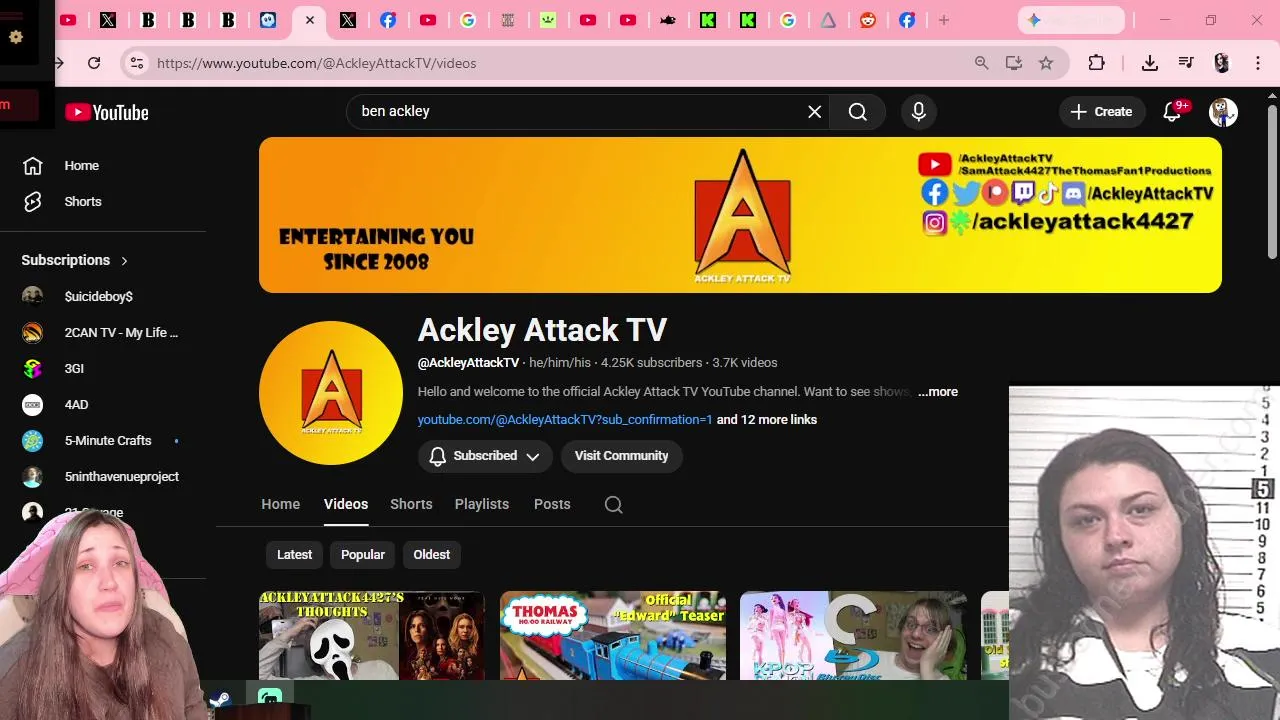Click the Visit Community button
This screenshot has width=1280, height=720.
pyautogui.click(x=621, y=456)
